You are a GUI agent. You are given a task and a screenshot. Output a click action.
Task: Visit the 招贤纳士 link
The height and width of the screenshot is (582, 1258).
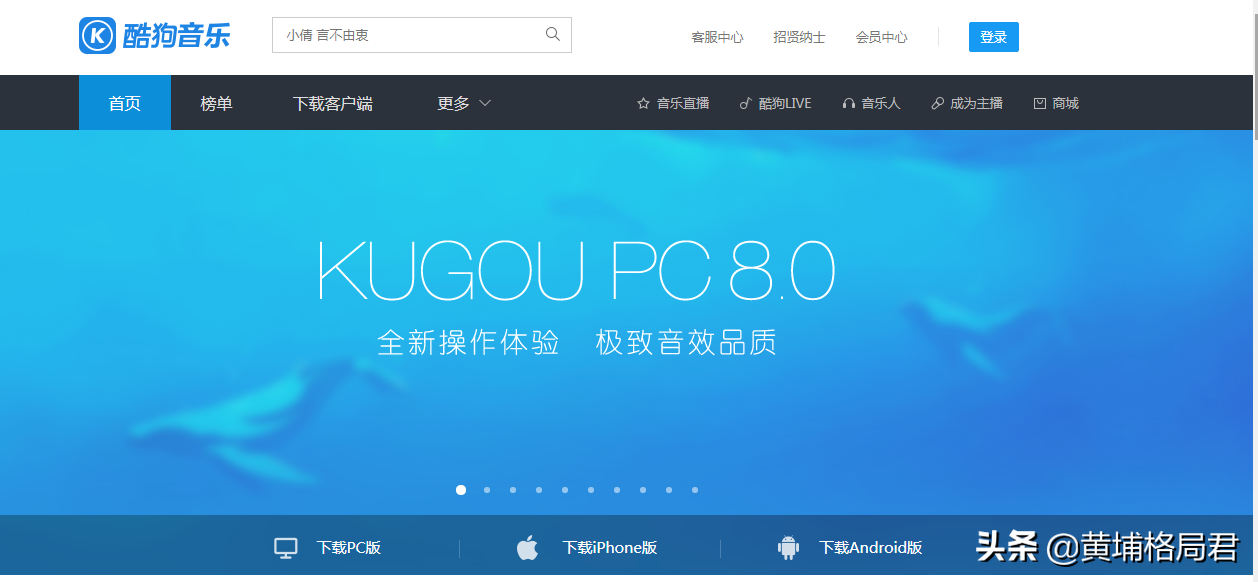click(x=799, y=37)
